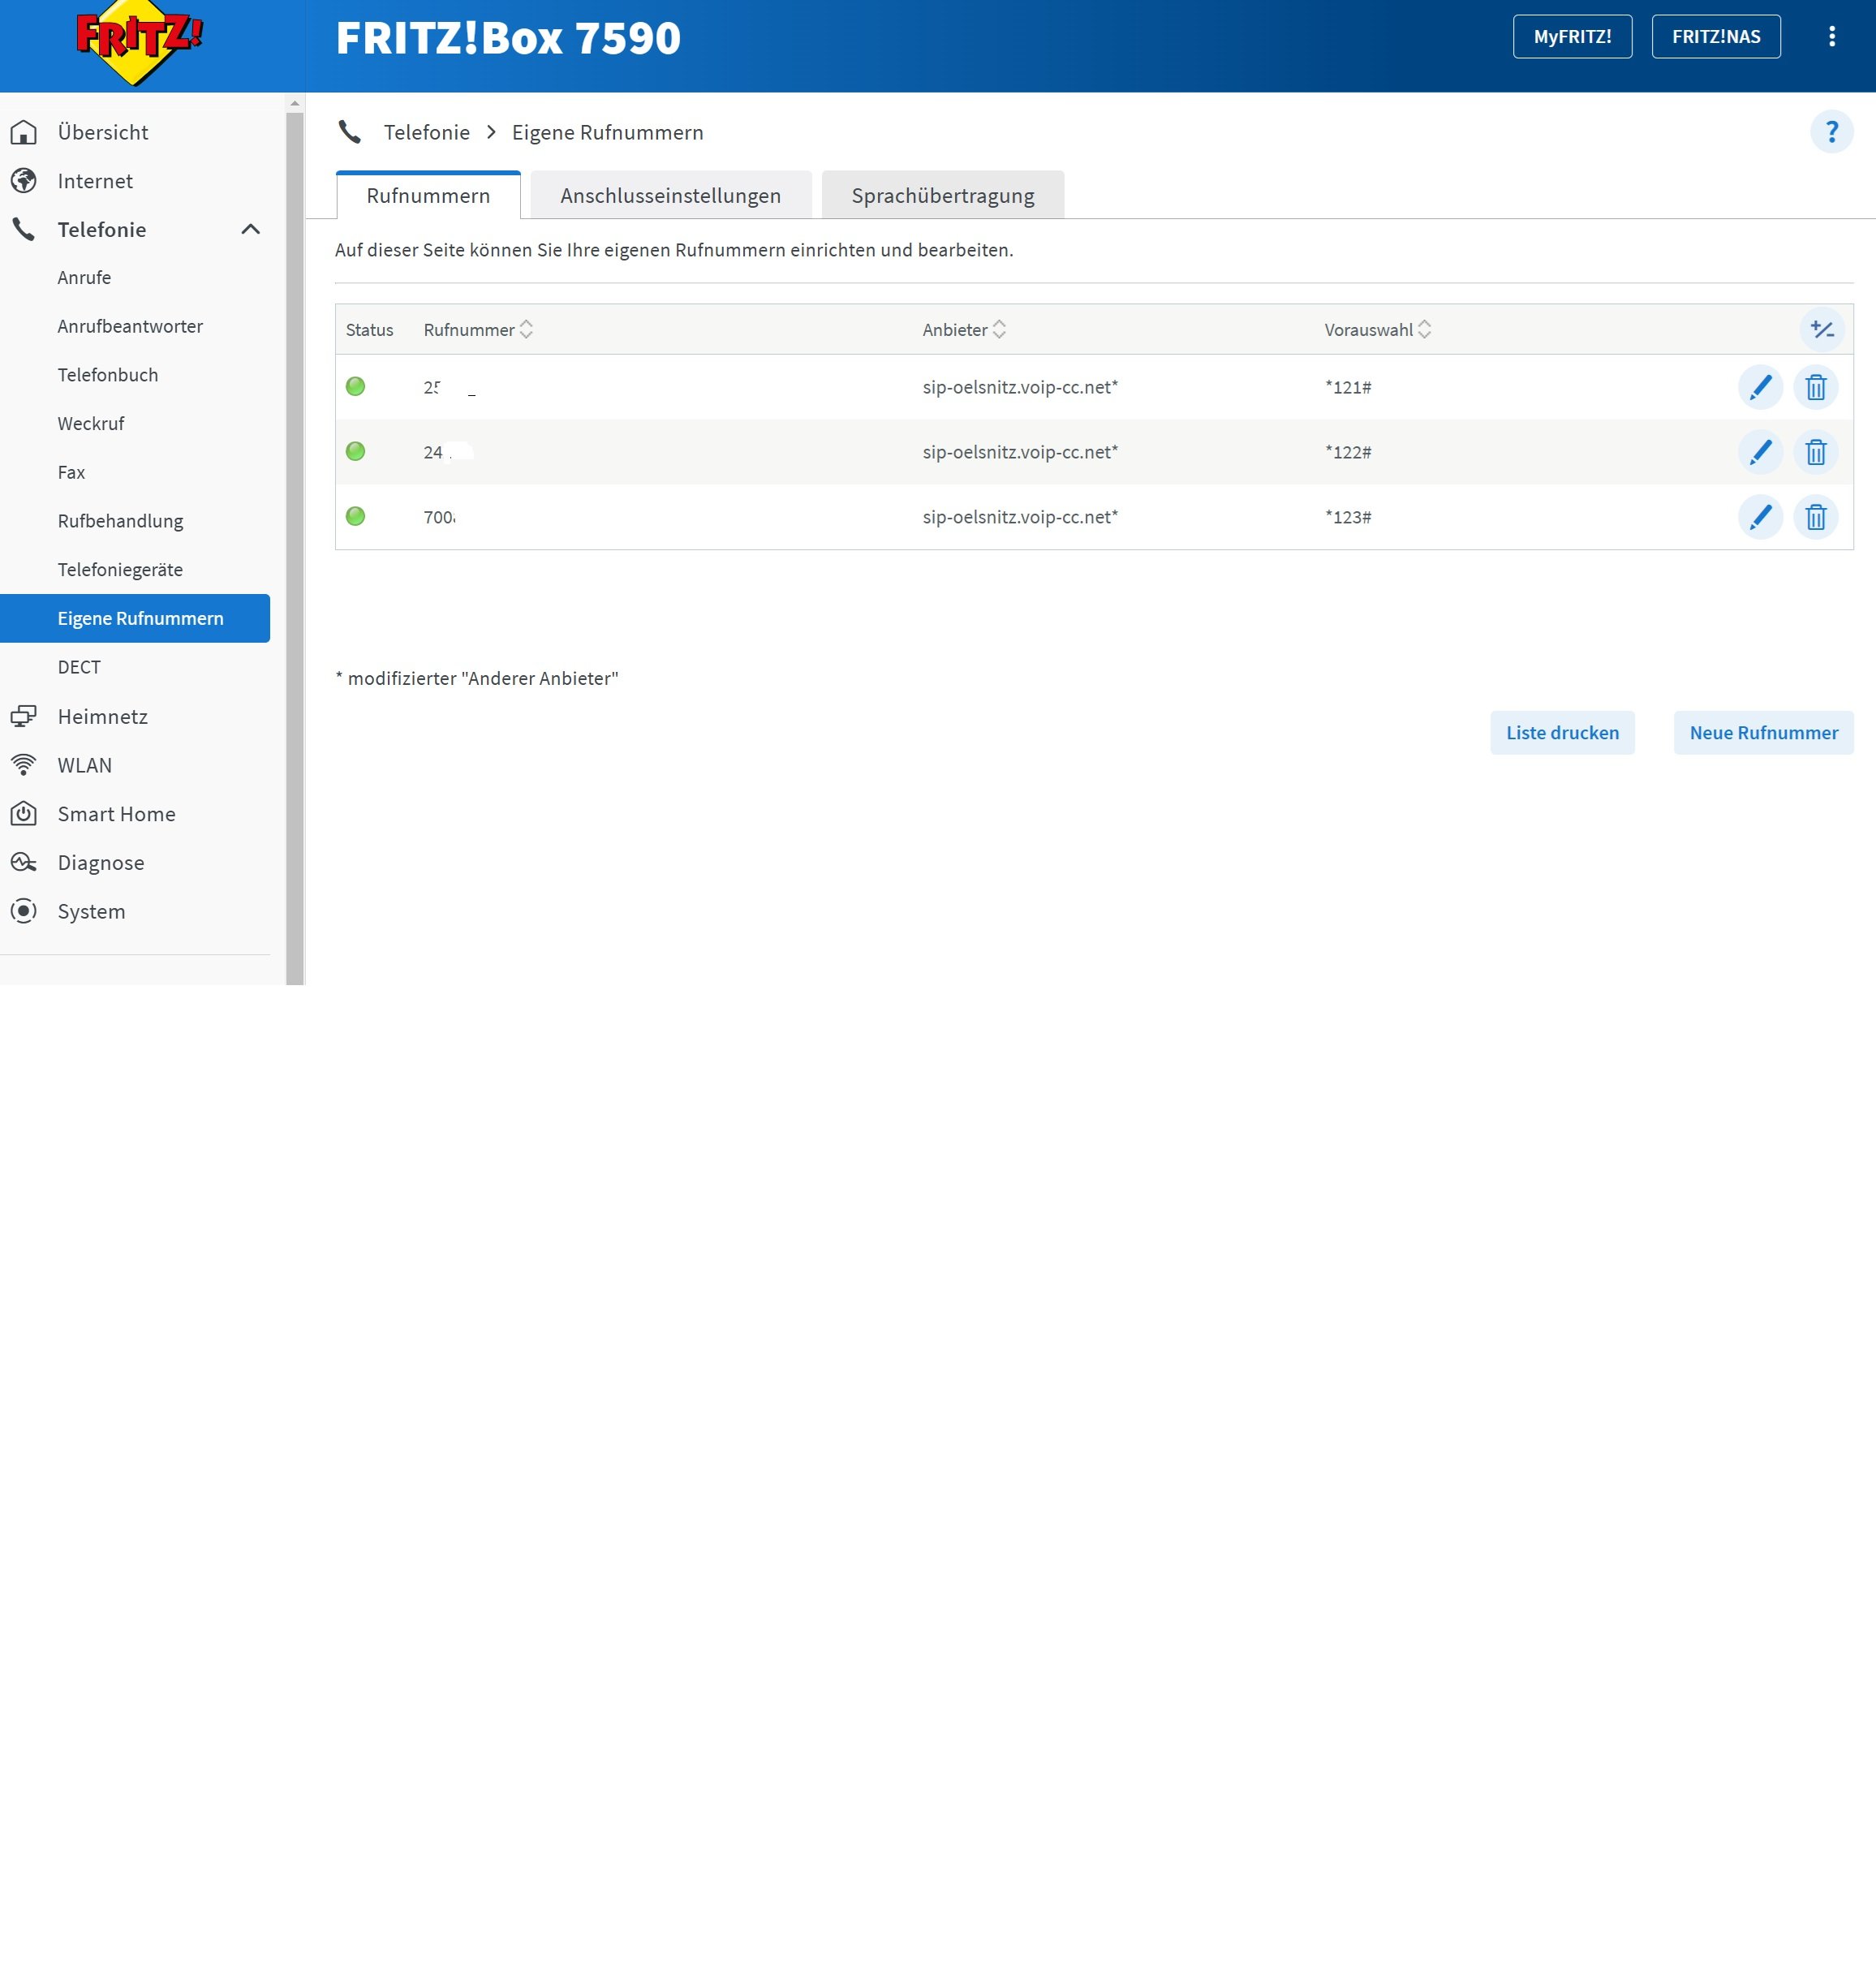Delete the number with prefix *122#
Image resolution: width=1876 pixels, height=1963 pixels.
pos(1815,452)
